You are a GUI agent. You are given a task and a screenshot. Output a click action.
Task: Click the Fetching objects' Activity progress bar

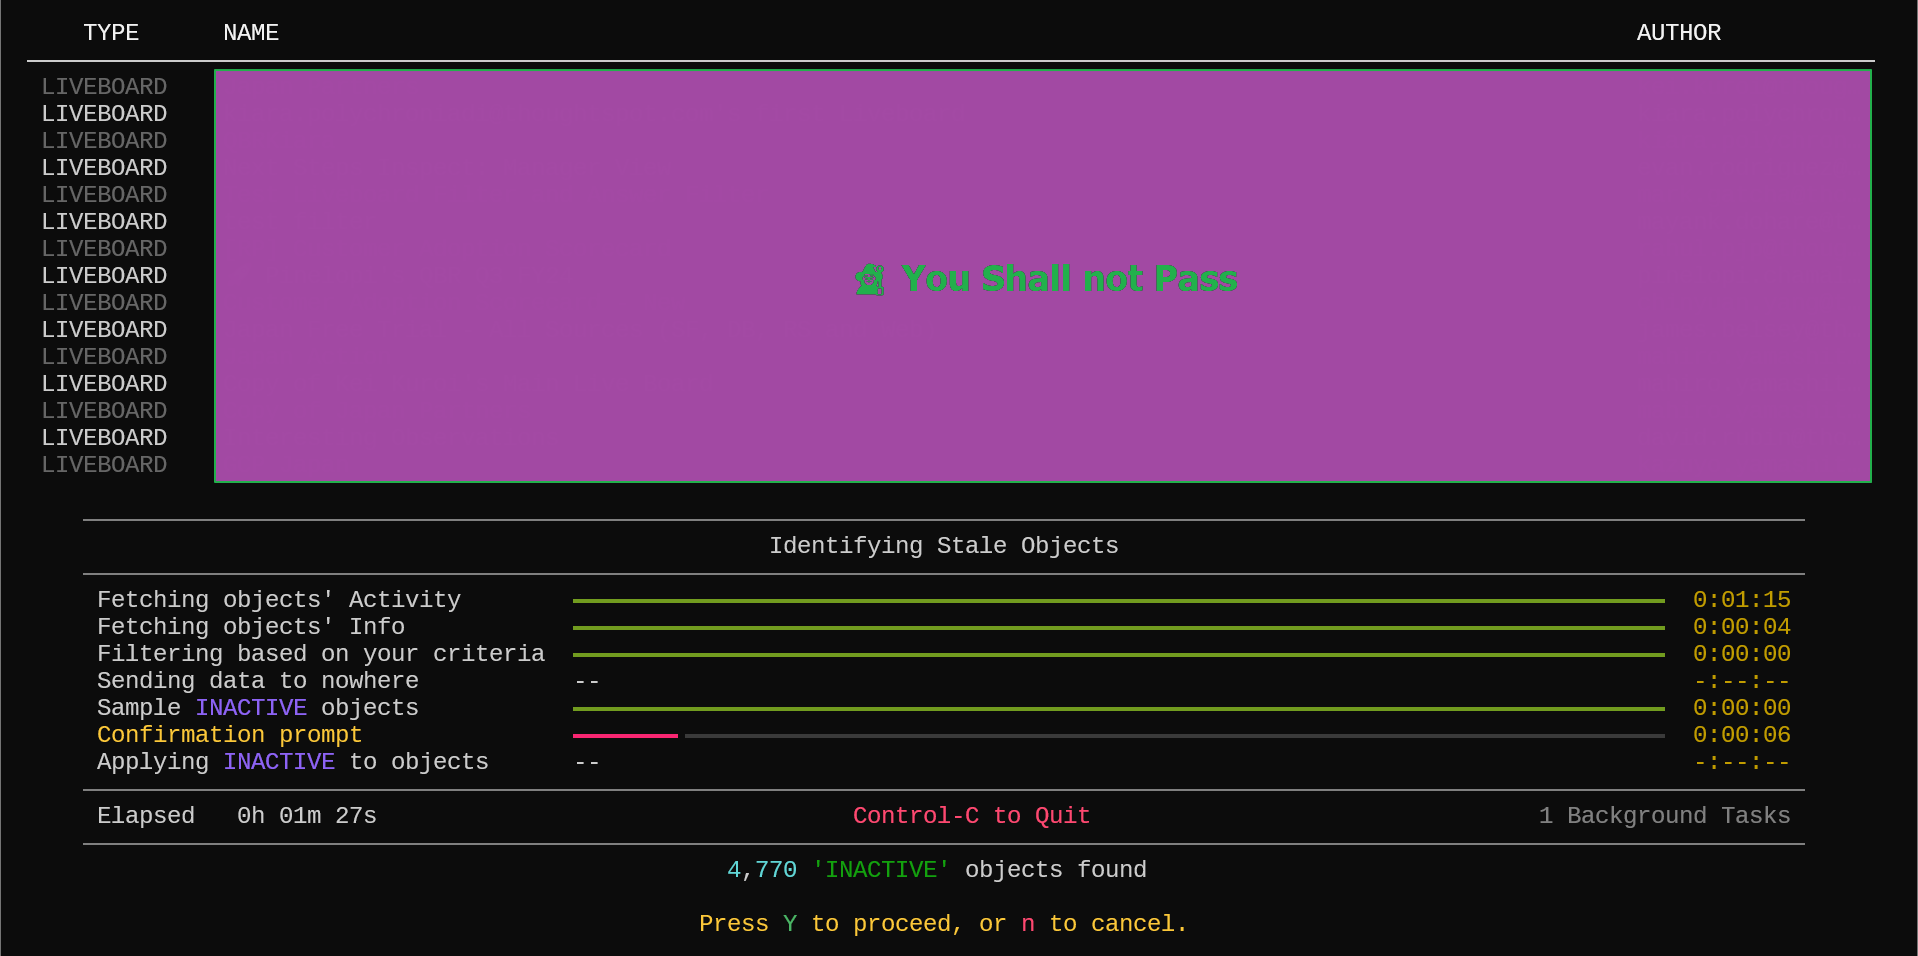point(1119,601)
